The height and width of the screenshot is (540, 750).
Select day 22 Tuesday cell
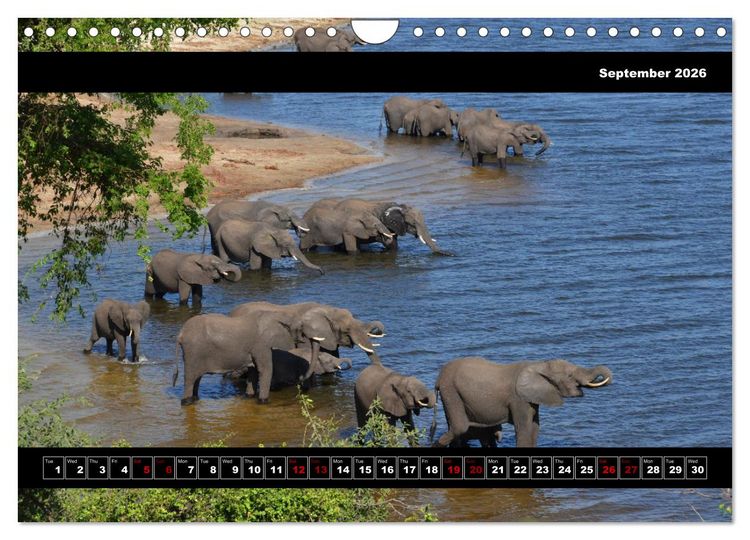(x=519, y=468)
